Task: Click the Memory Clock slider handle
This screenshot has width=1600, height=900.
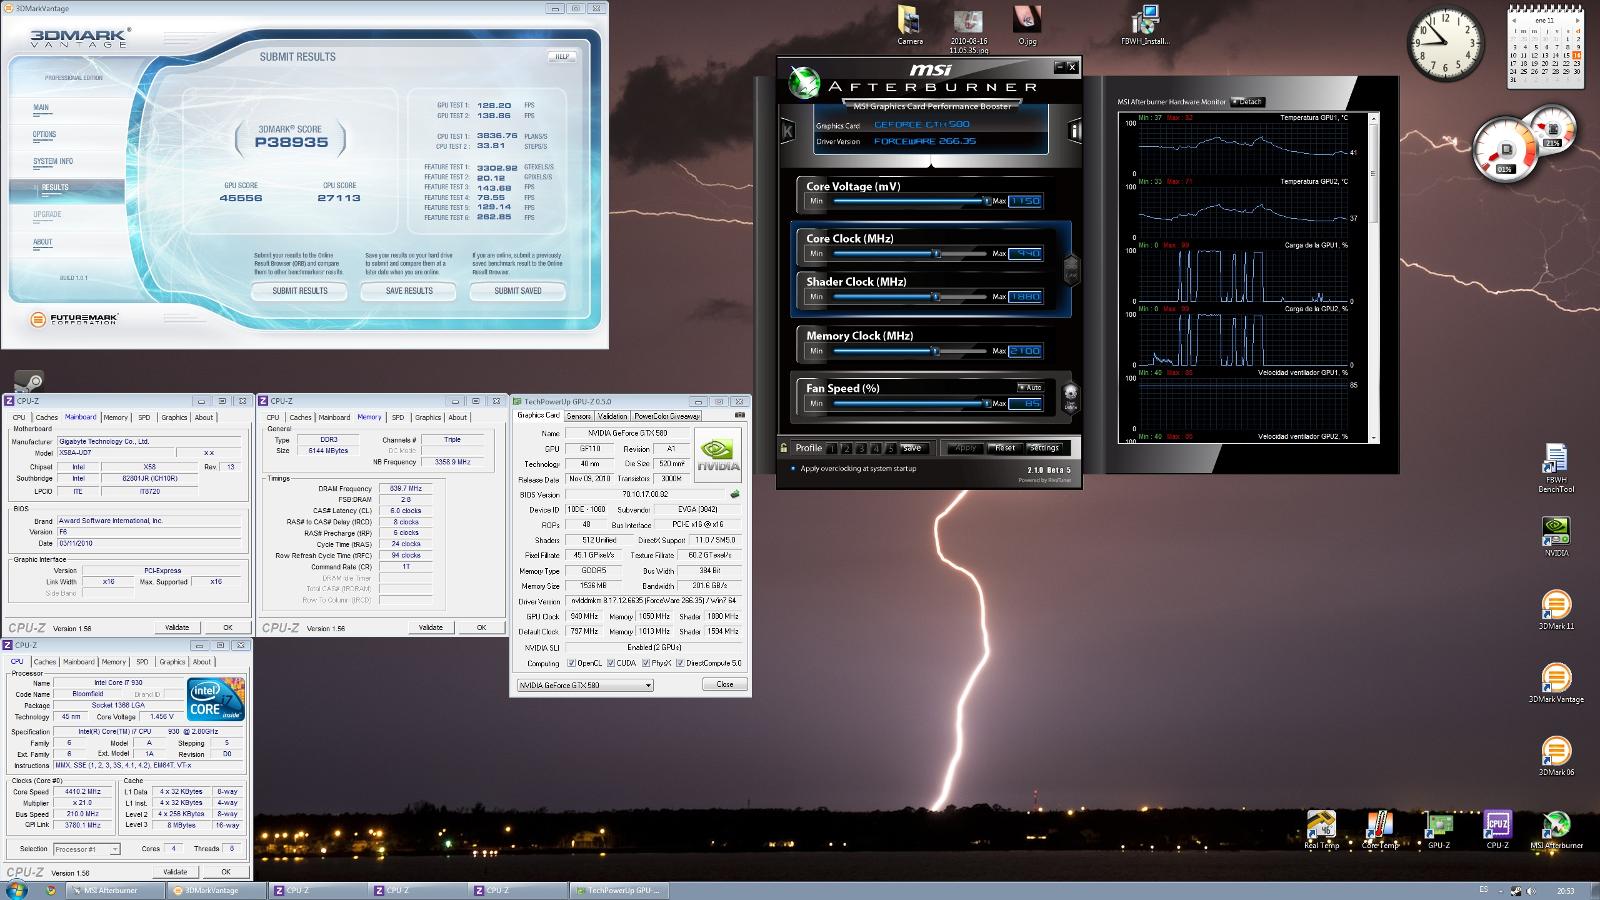Action: (x=936, y=351)
